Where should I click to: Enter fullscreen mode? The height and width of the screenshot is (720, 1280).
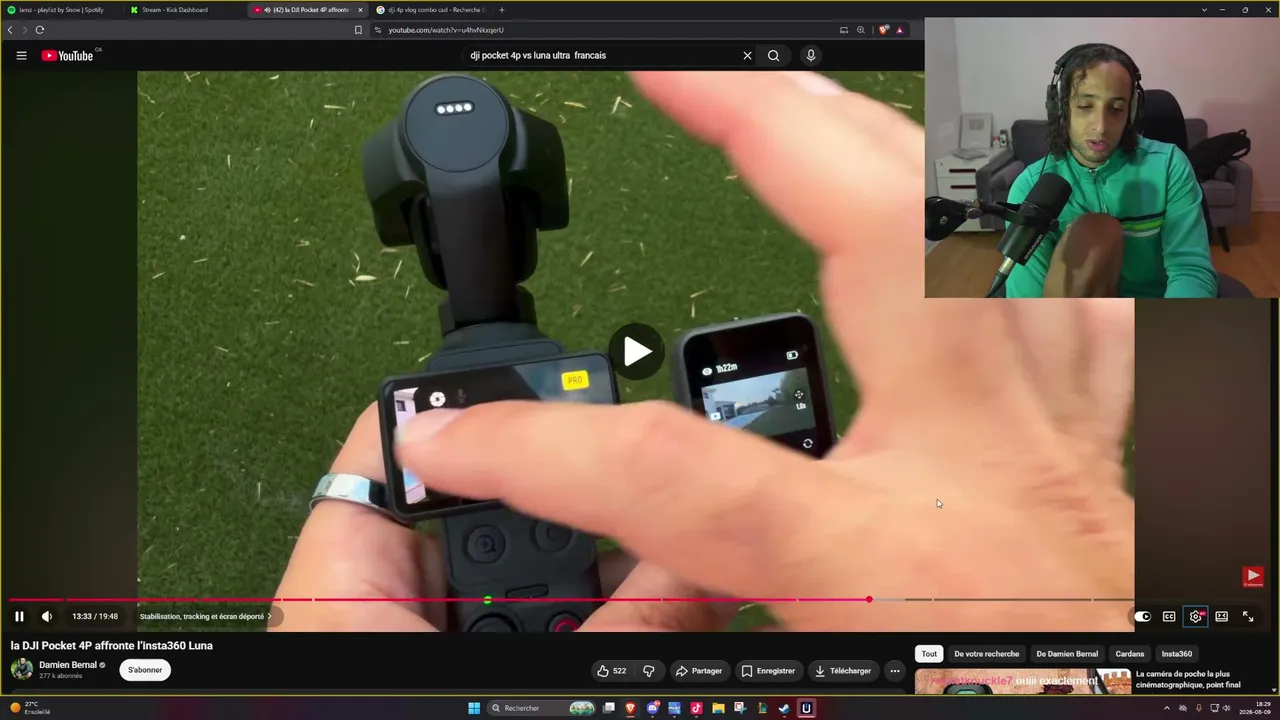click(x=1248, y=616)
